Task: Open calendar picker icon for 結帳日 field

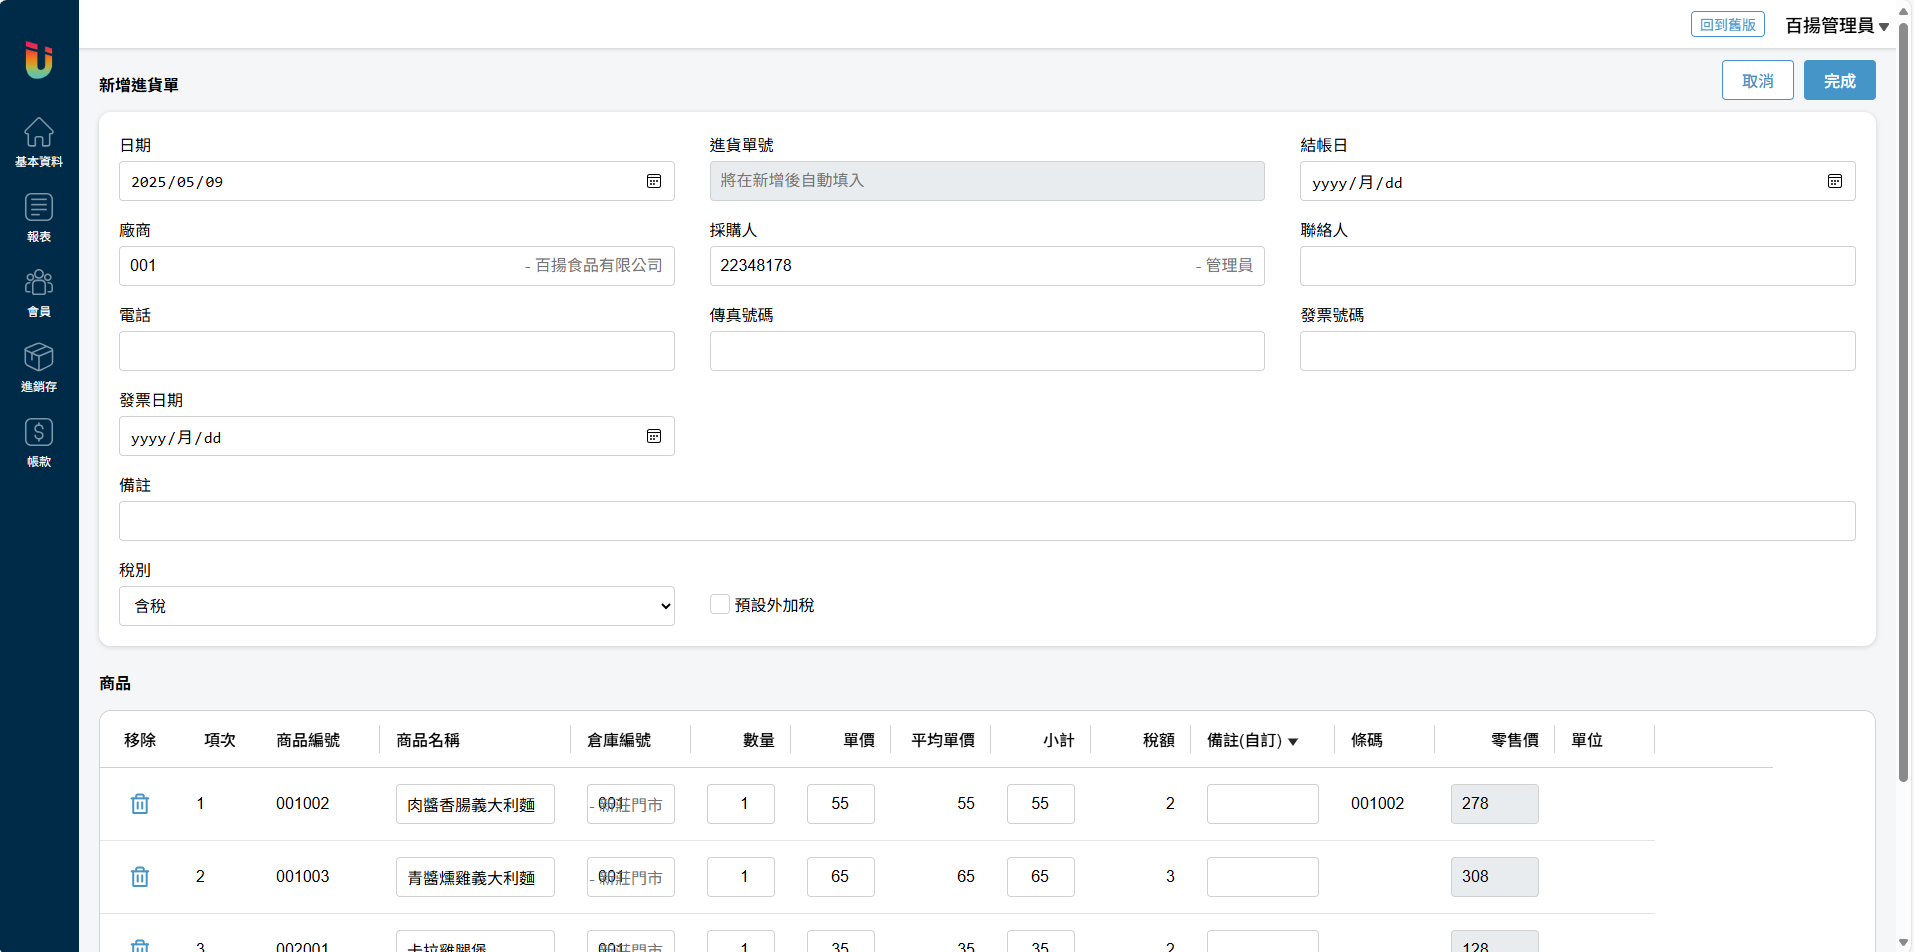Action: (x=1835, y=182)
